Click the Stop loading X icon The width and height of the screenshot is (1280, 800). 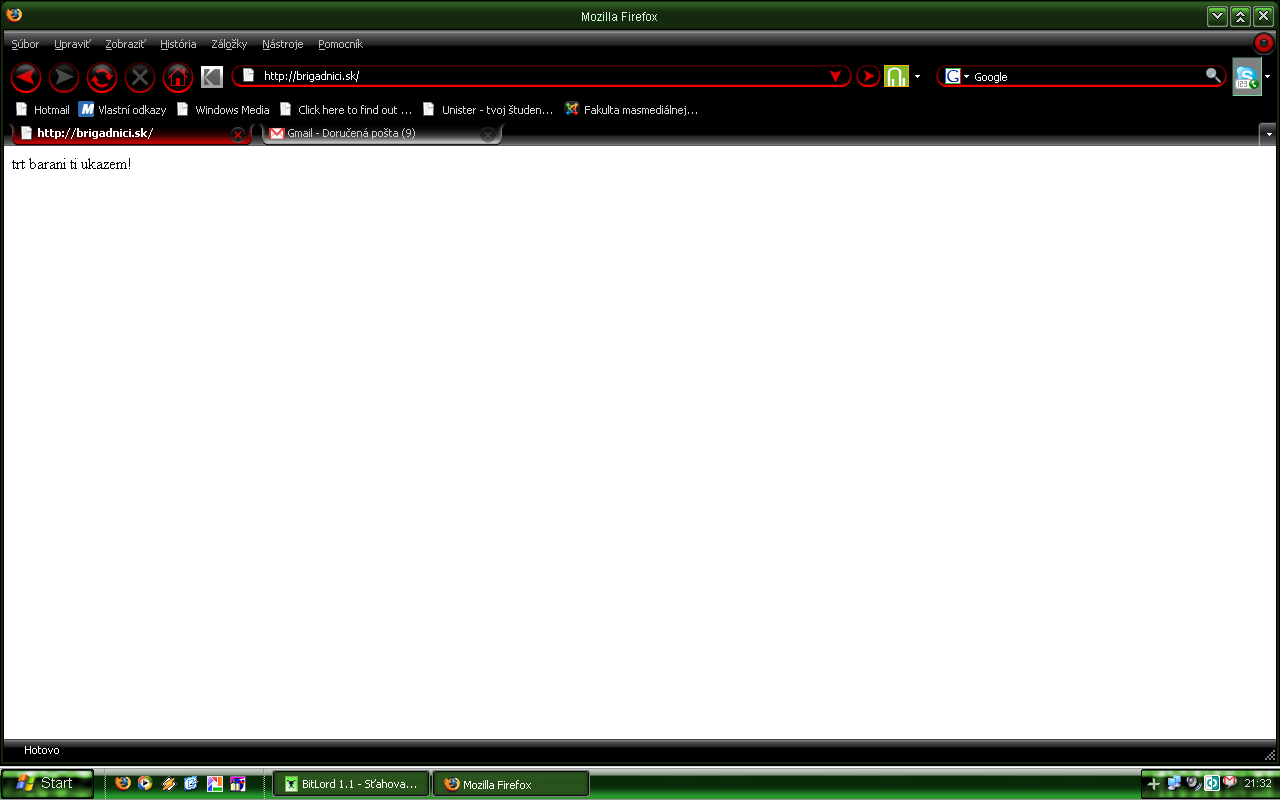click(x=140, y=77)
